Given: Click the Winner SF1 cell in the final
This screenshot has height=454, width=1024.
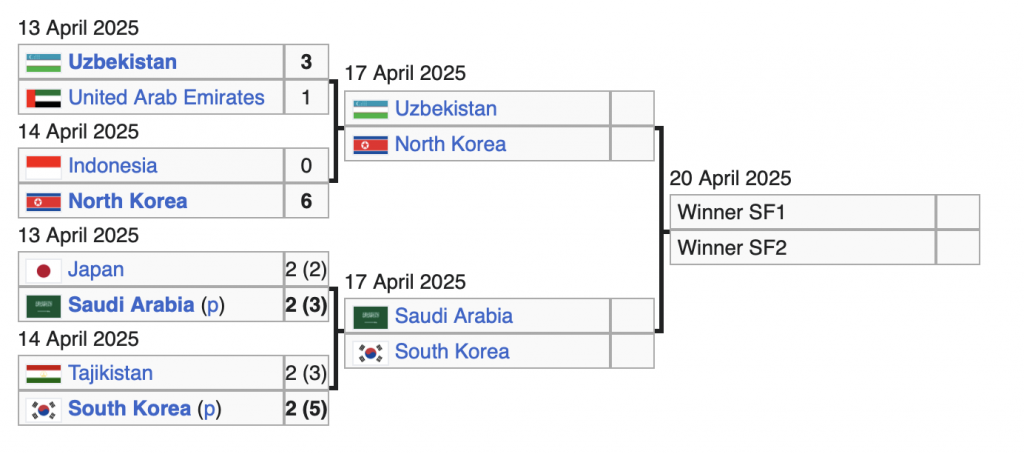Looking at the screenshot, I should click(x=802, y=212).
